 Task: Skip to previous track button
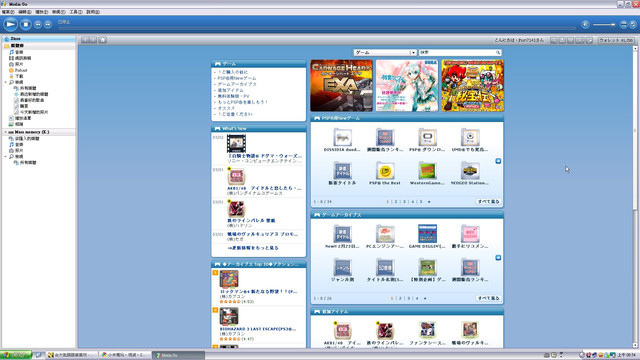pyautogui.click(x=38, y=24)
